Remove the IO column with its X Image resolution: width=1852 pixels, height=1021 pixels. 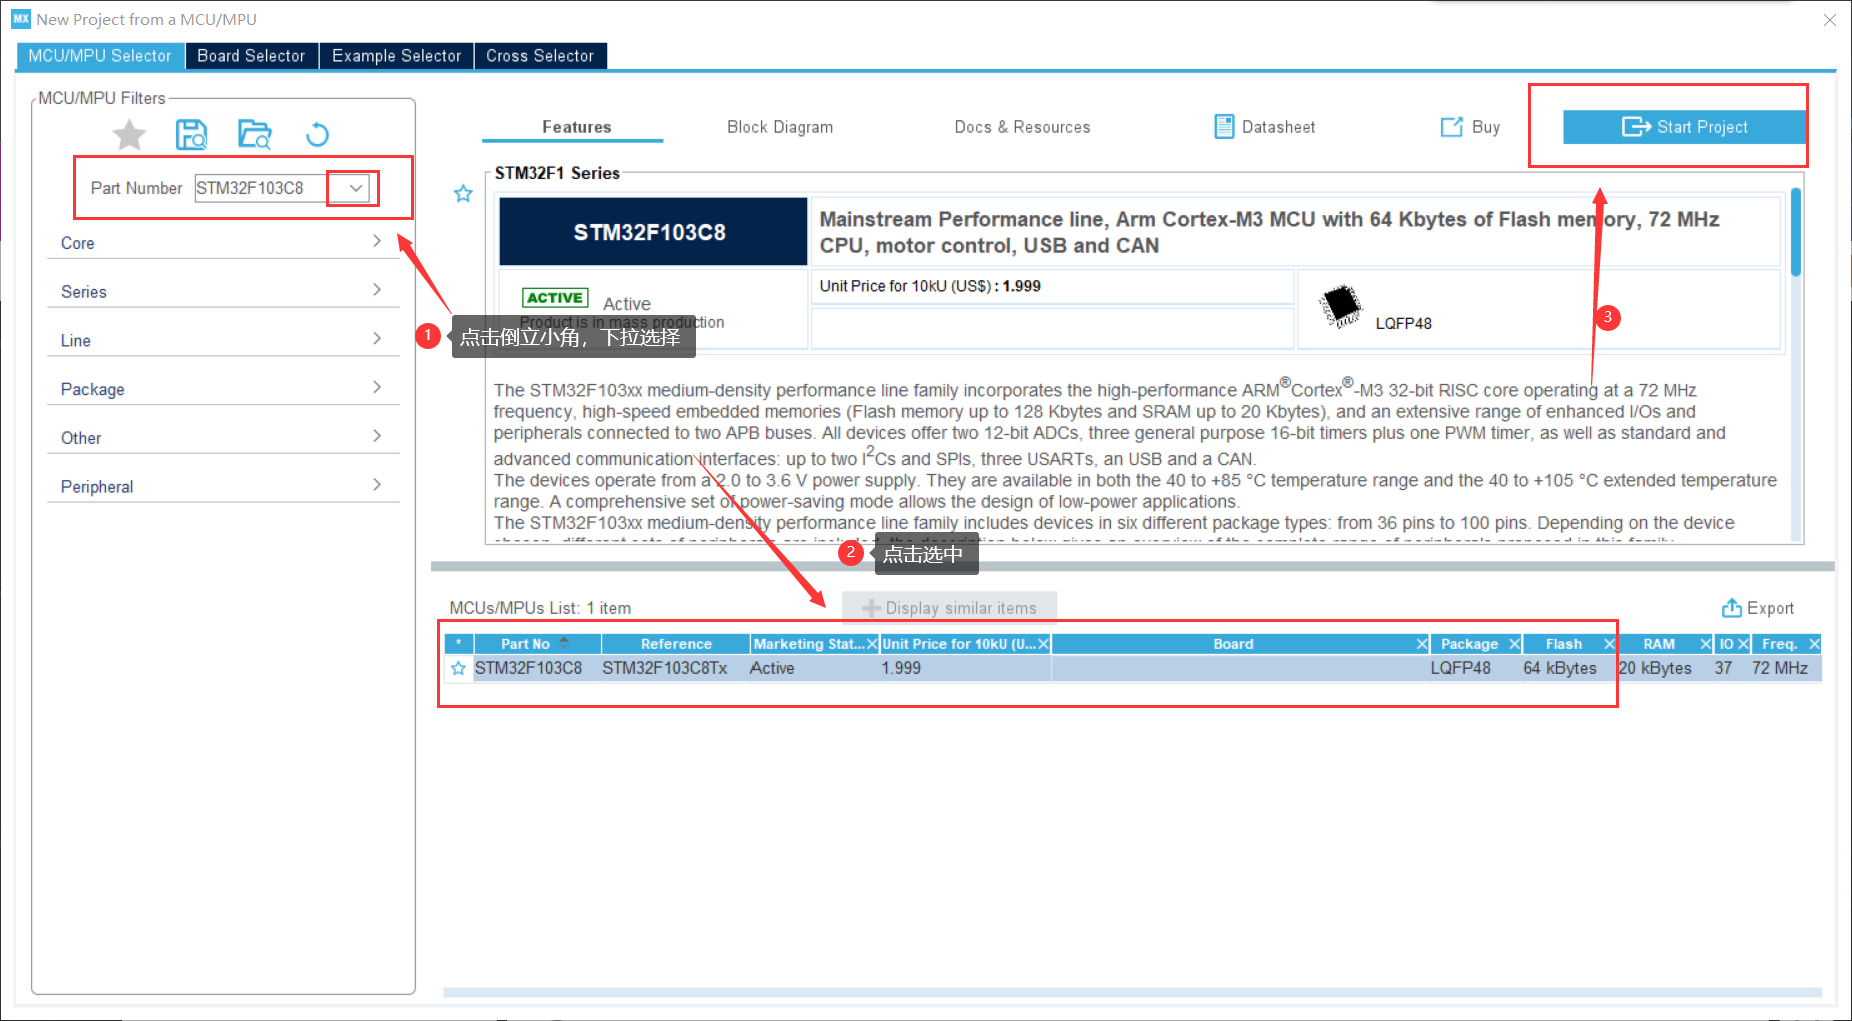[x=1743, y=644]
